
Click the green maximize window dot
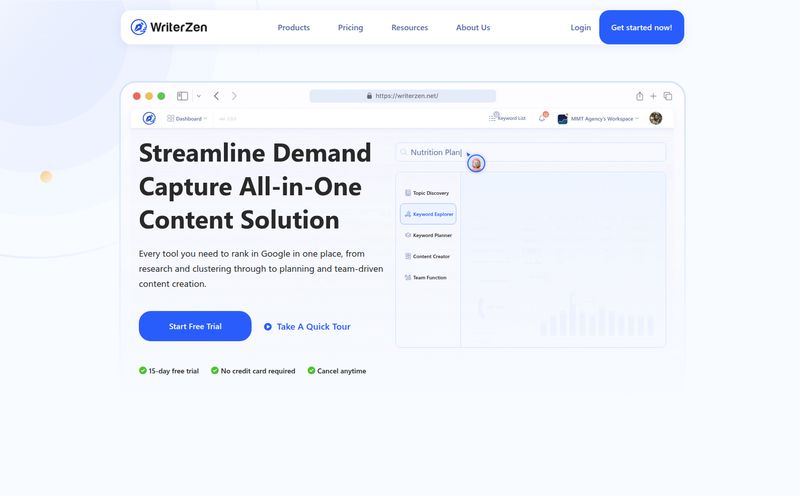pos(161,96)
